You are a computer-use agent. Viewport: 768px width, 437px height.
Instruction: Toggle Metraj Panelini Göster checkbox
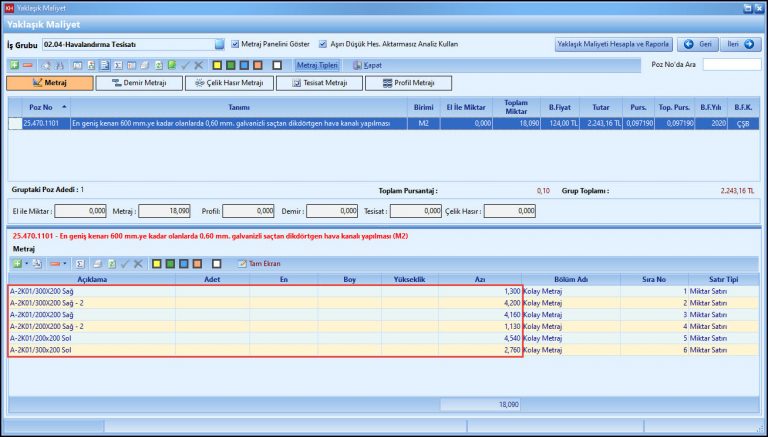(x=235, y=44)
